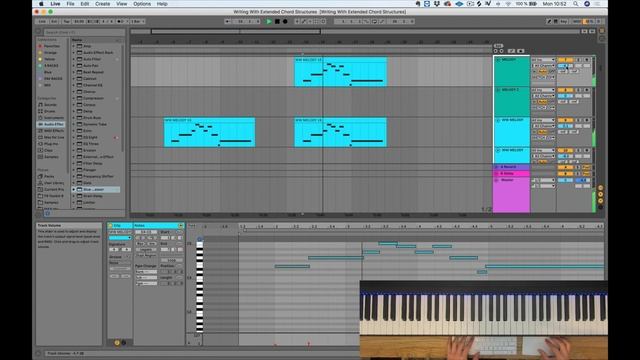Open MELODY track All Ins input dropdown
Image resolution: width=640 pixels, height=360 pixels.
(x=543, y=60)
